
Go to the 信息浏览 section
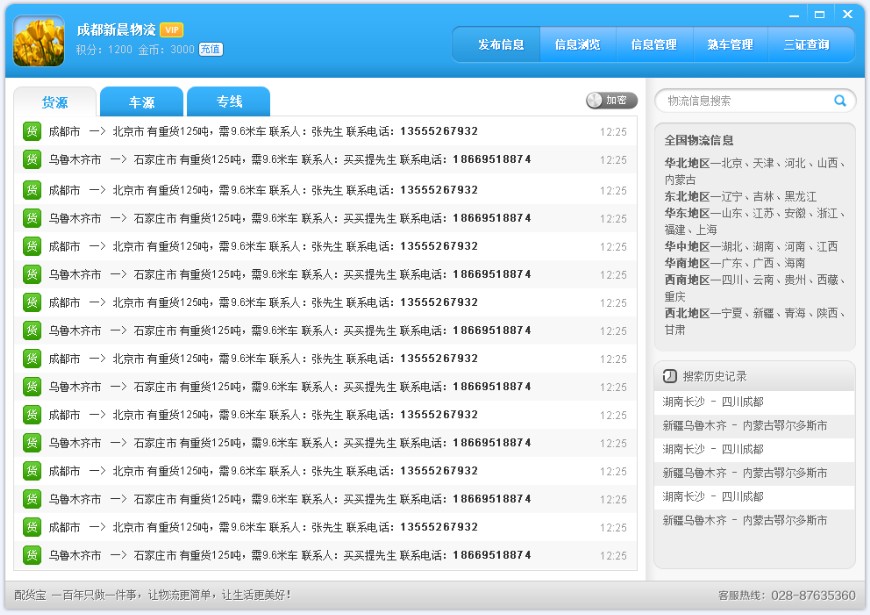(577, 45)
